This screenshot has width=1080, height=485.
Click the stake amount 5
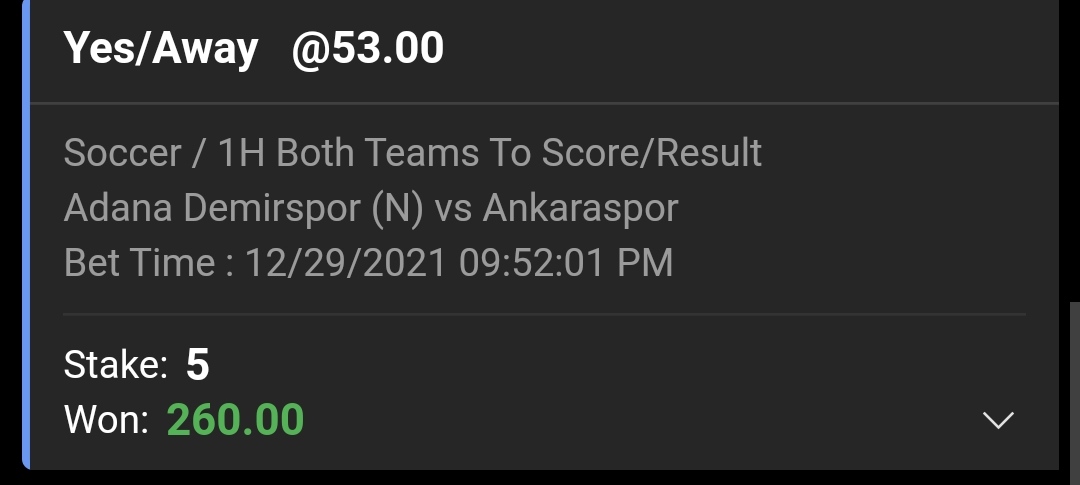[198, 364]
